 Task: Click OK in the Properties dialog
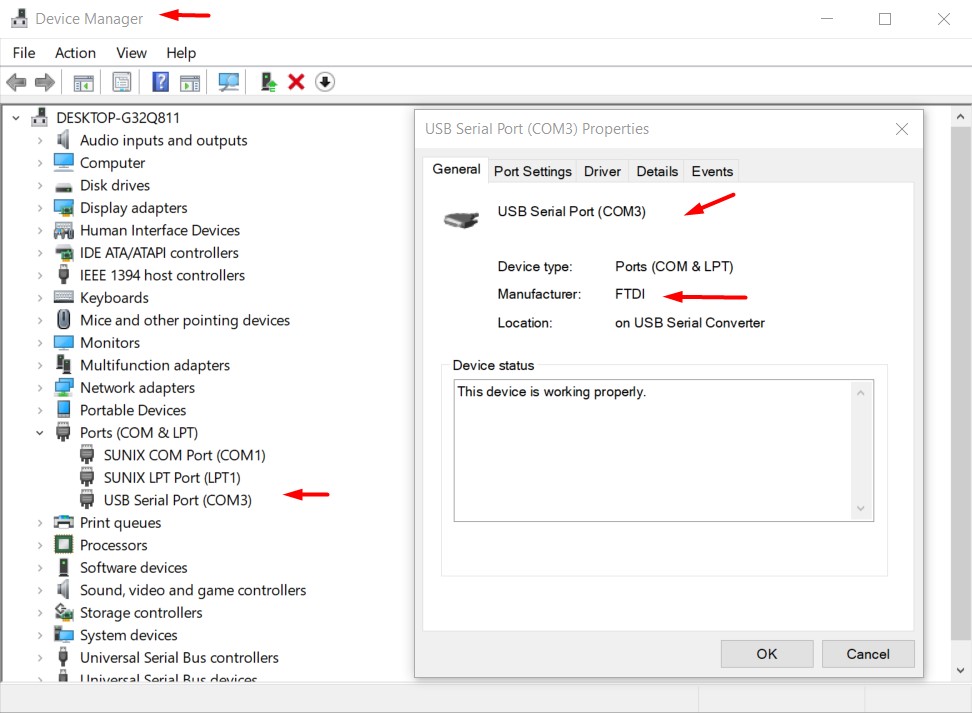point(767,654)
